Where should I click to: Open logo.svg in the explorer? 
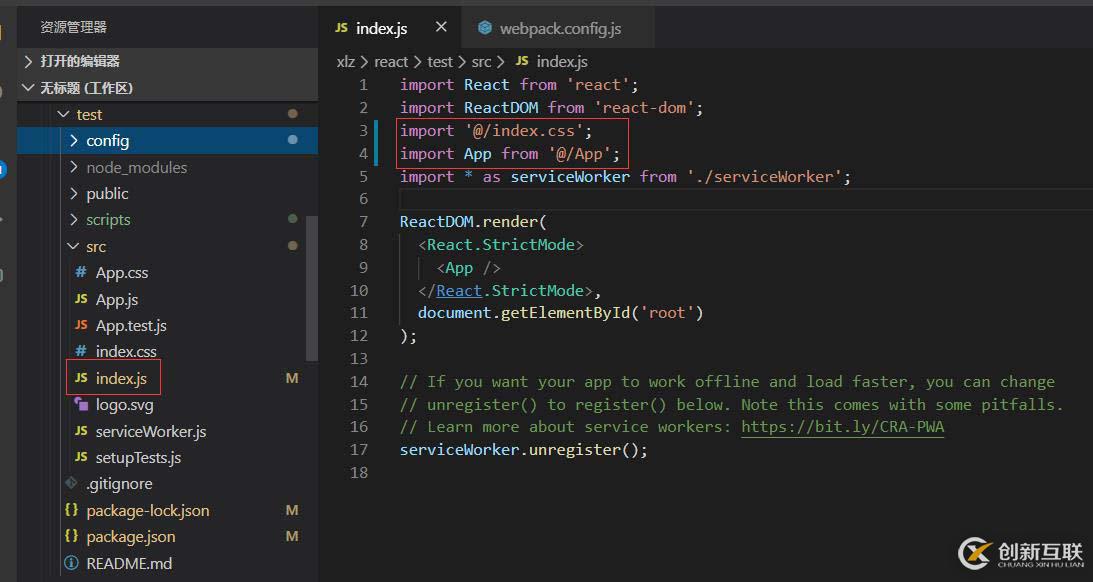point(124,405)
